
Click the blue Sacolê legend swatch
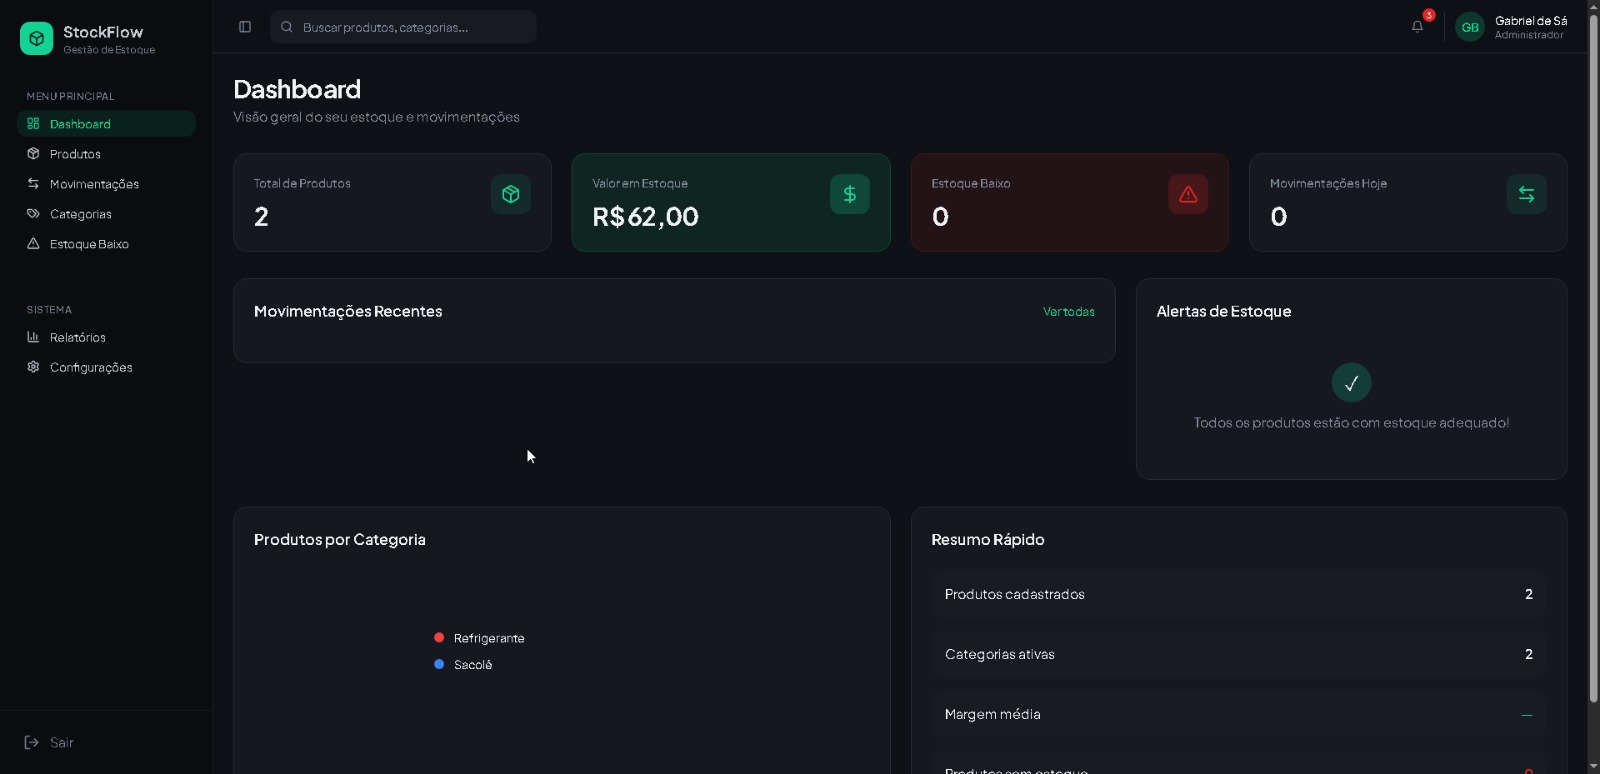click(439, 664)
